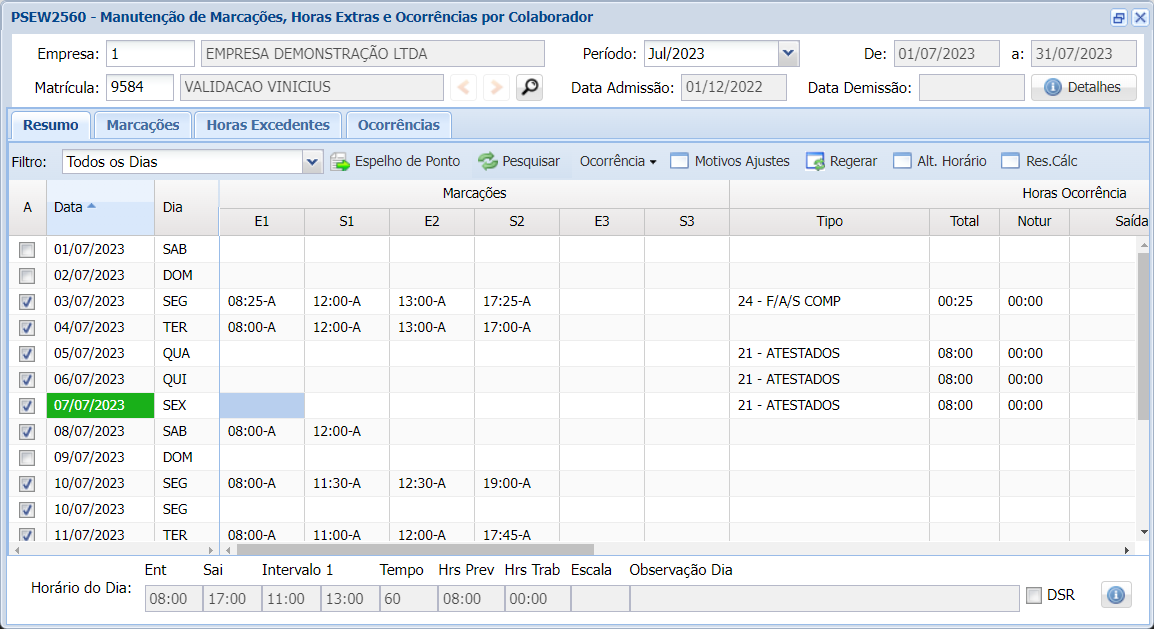This screenshot has width=1154, height=629.
Task: Expand the Período dropdown
Action: 788,54
